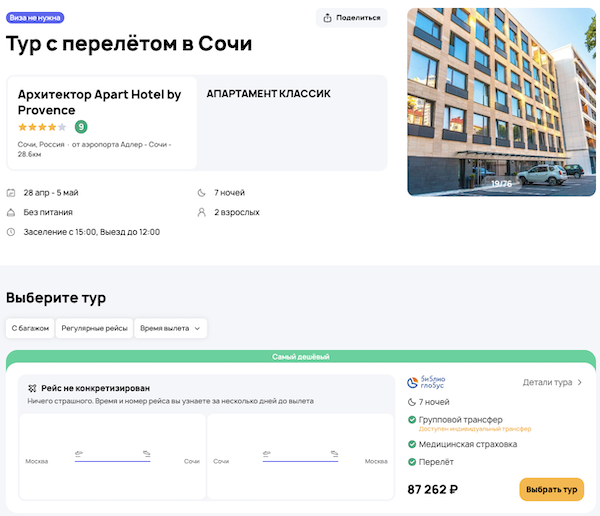
Task: Click the share icon next to Поделиться
Action: (x=326, y=17)
